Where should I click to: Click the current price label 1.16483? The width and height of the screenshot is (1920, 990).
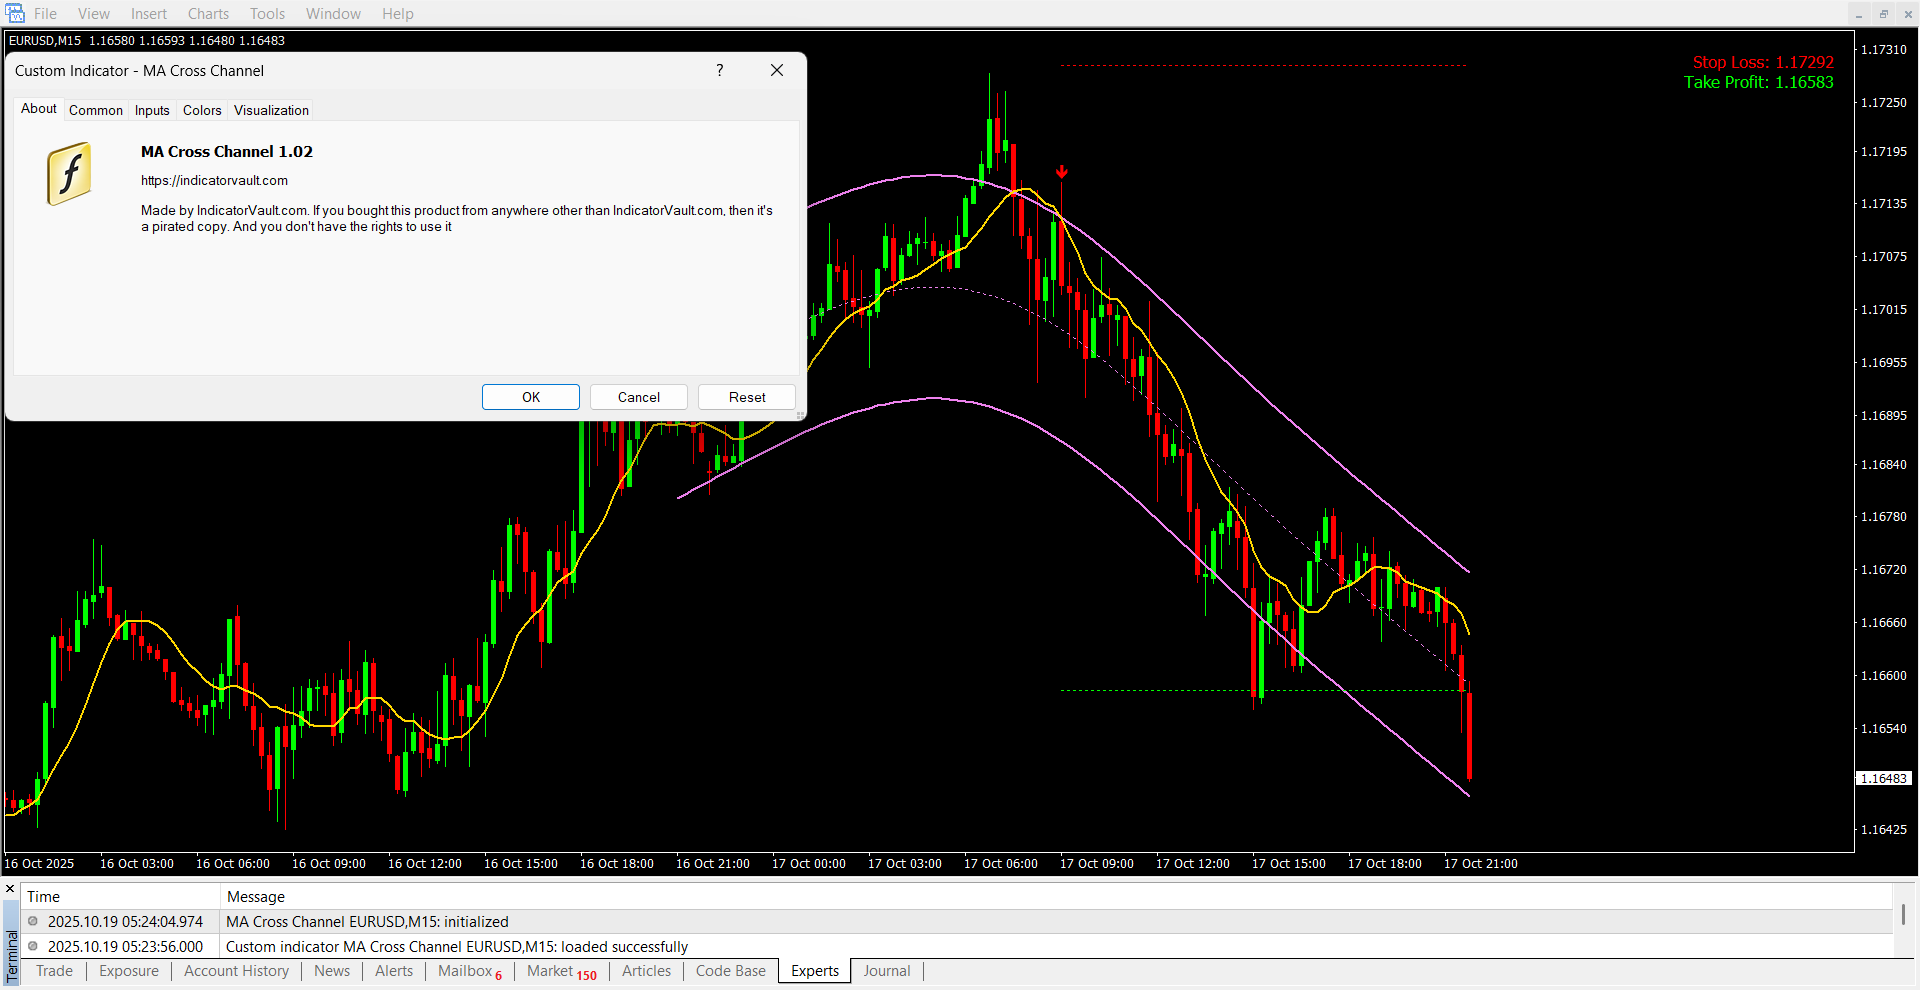[1884, 778]
